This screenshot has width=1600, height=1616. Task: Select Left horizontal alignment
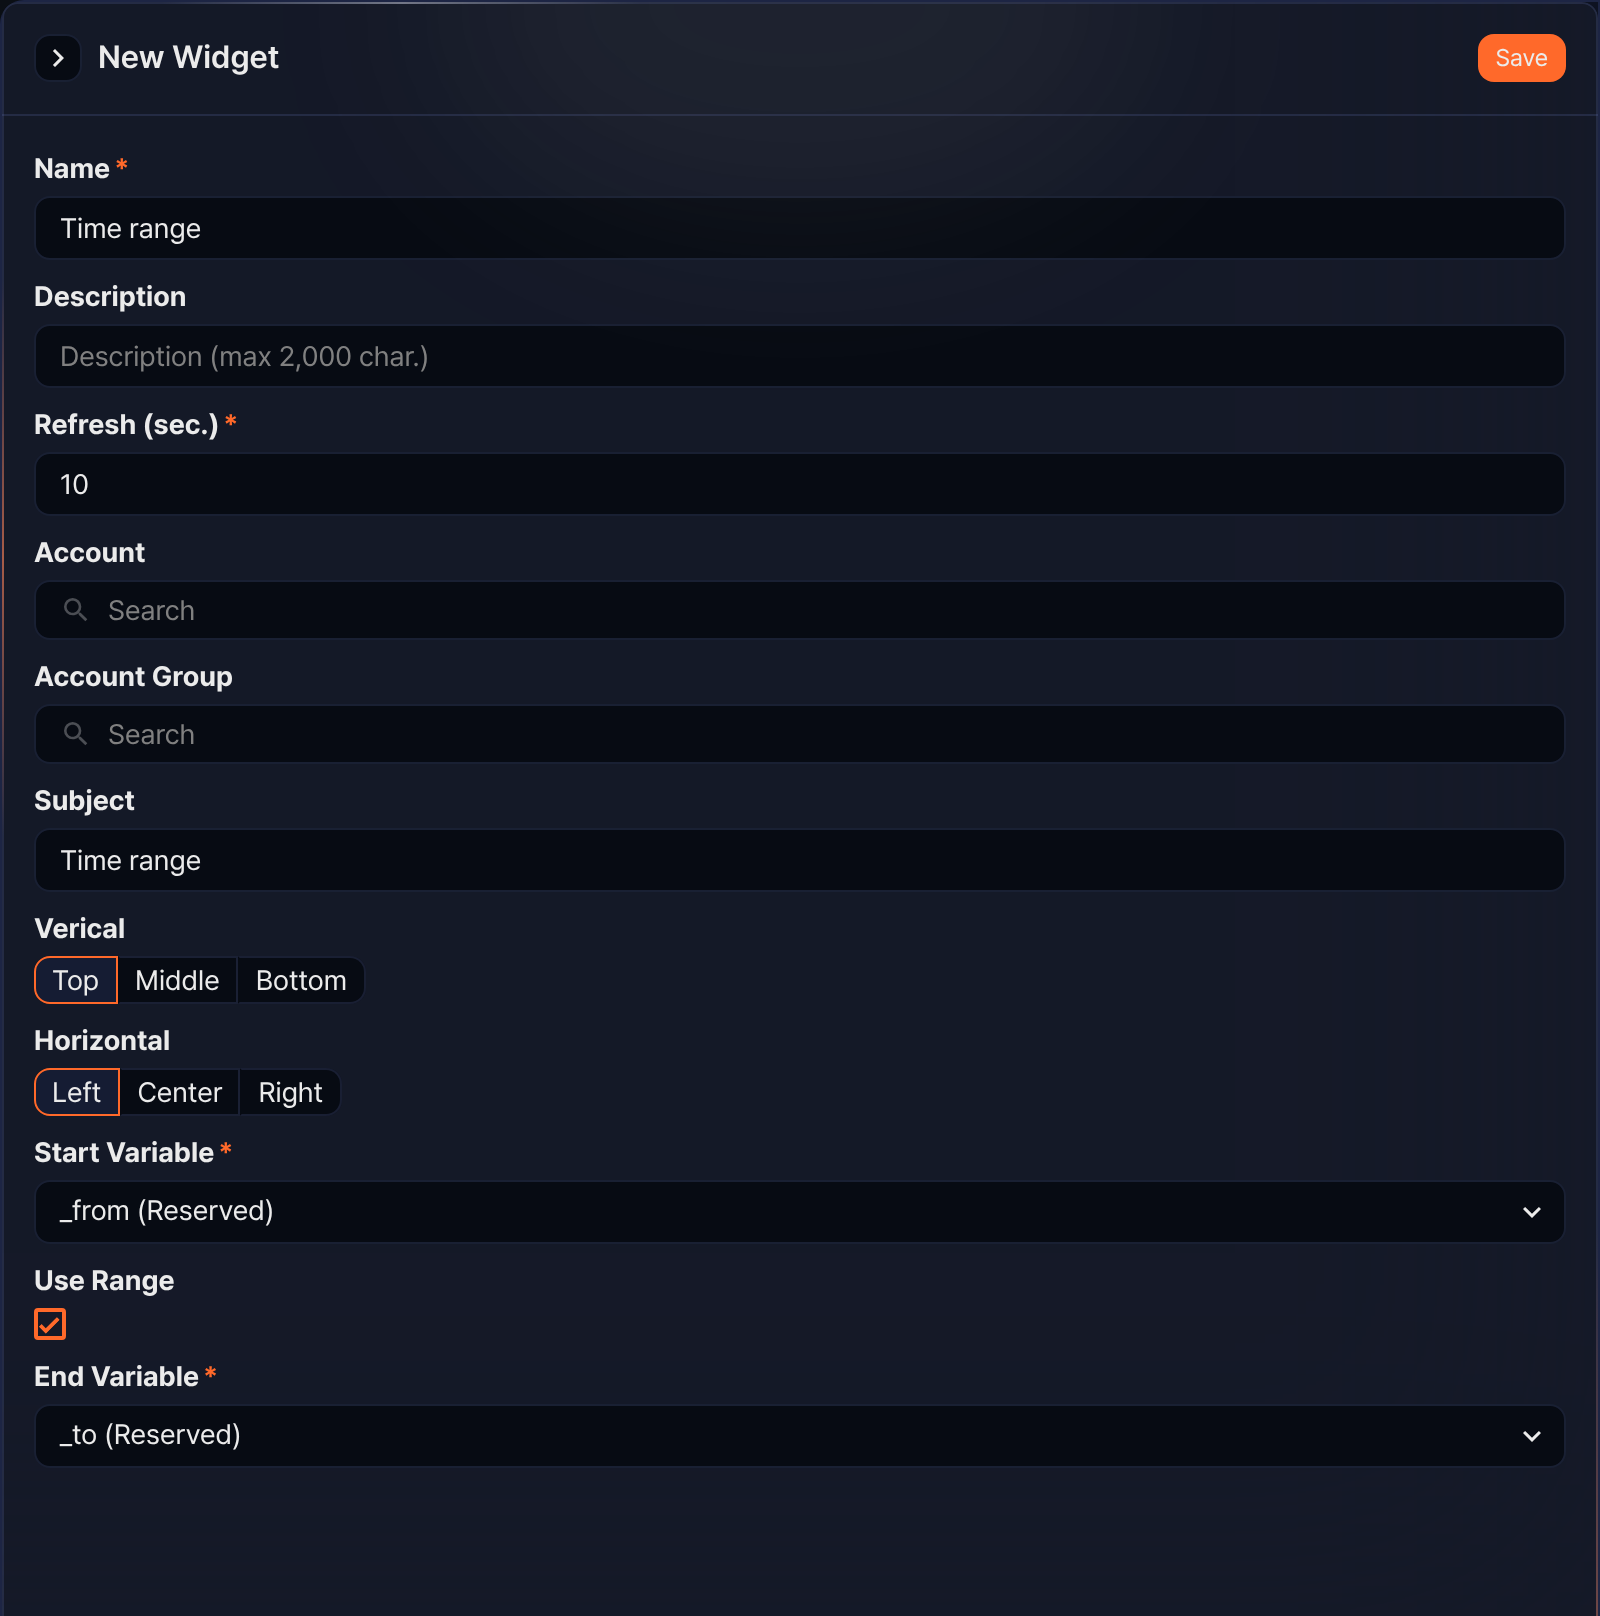point(77,1092)
